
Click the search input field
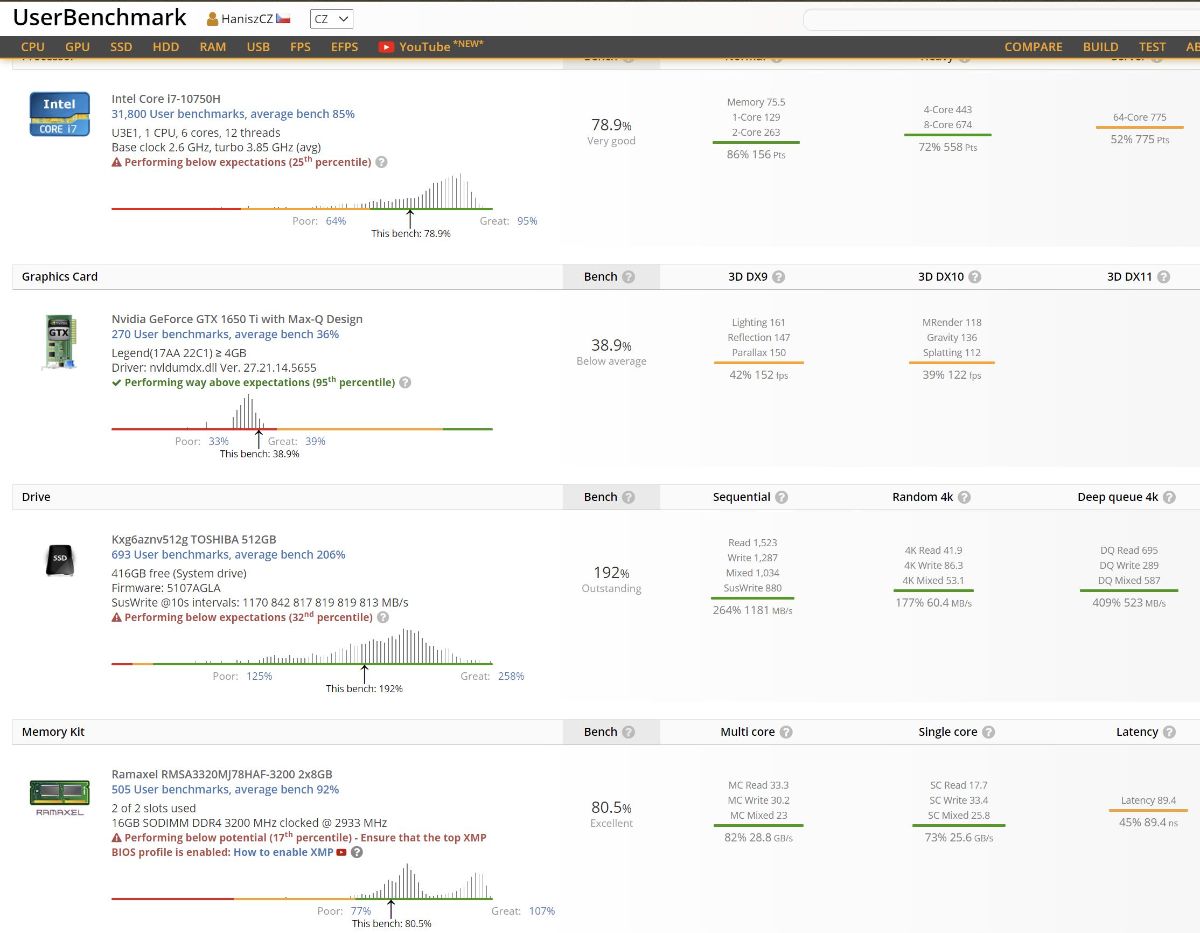click(x=1000, y=20)
